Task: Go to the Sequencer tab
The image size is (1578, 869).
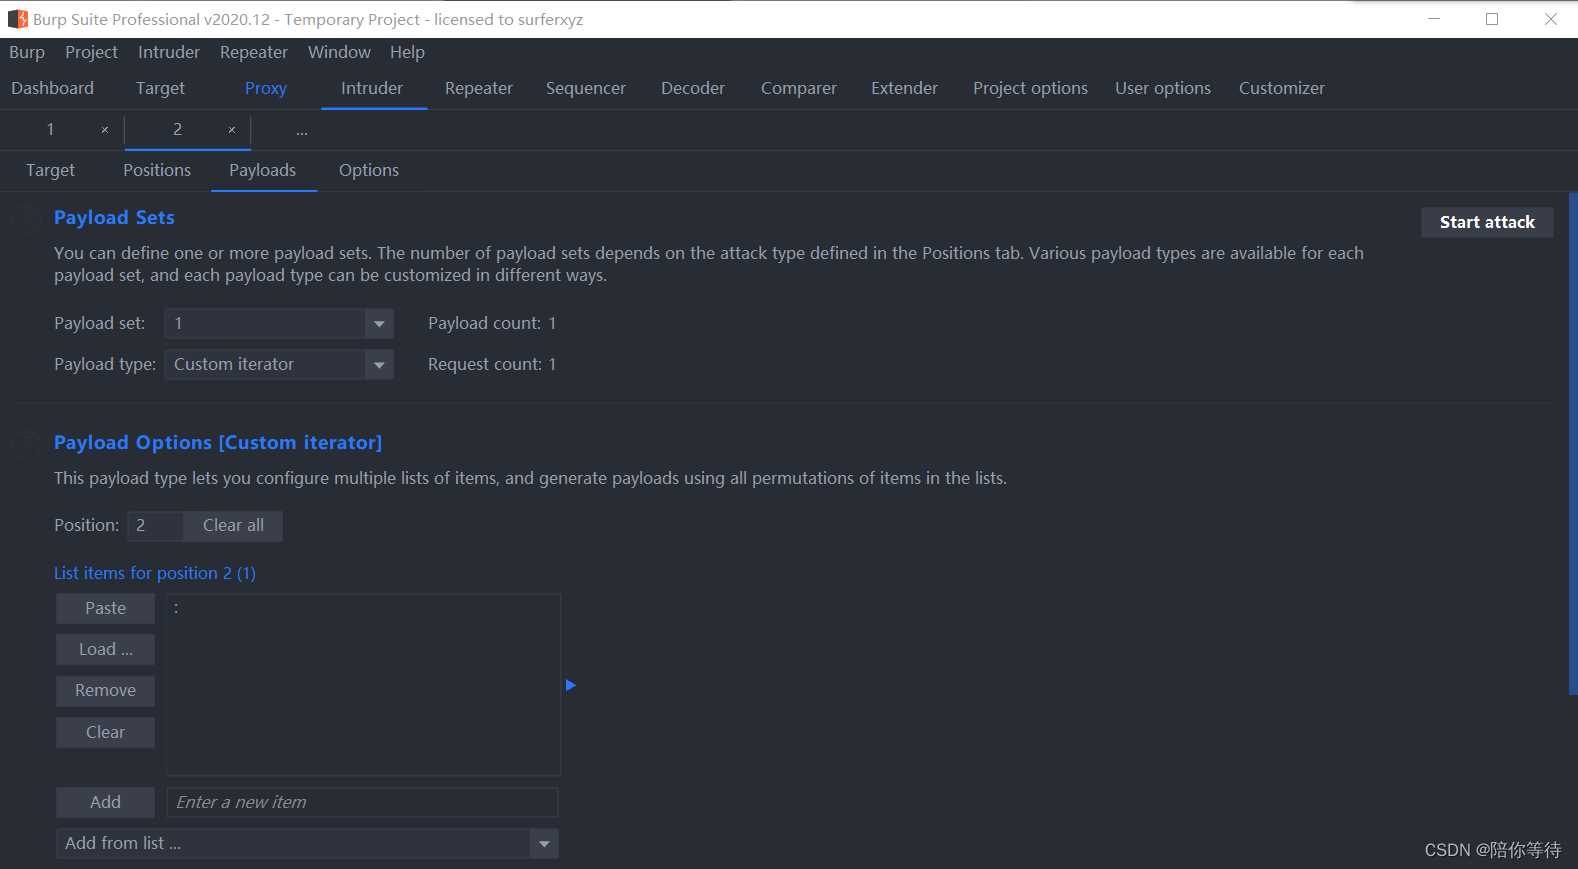Action: click(x=586, y=88)
